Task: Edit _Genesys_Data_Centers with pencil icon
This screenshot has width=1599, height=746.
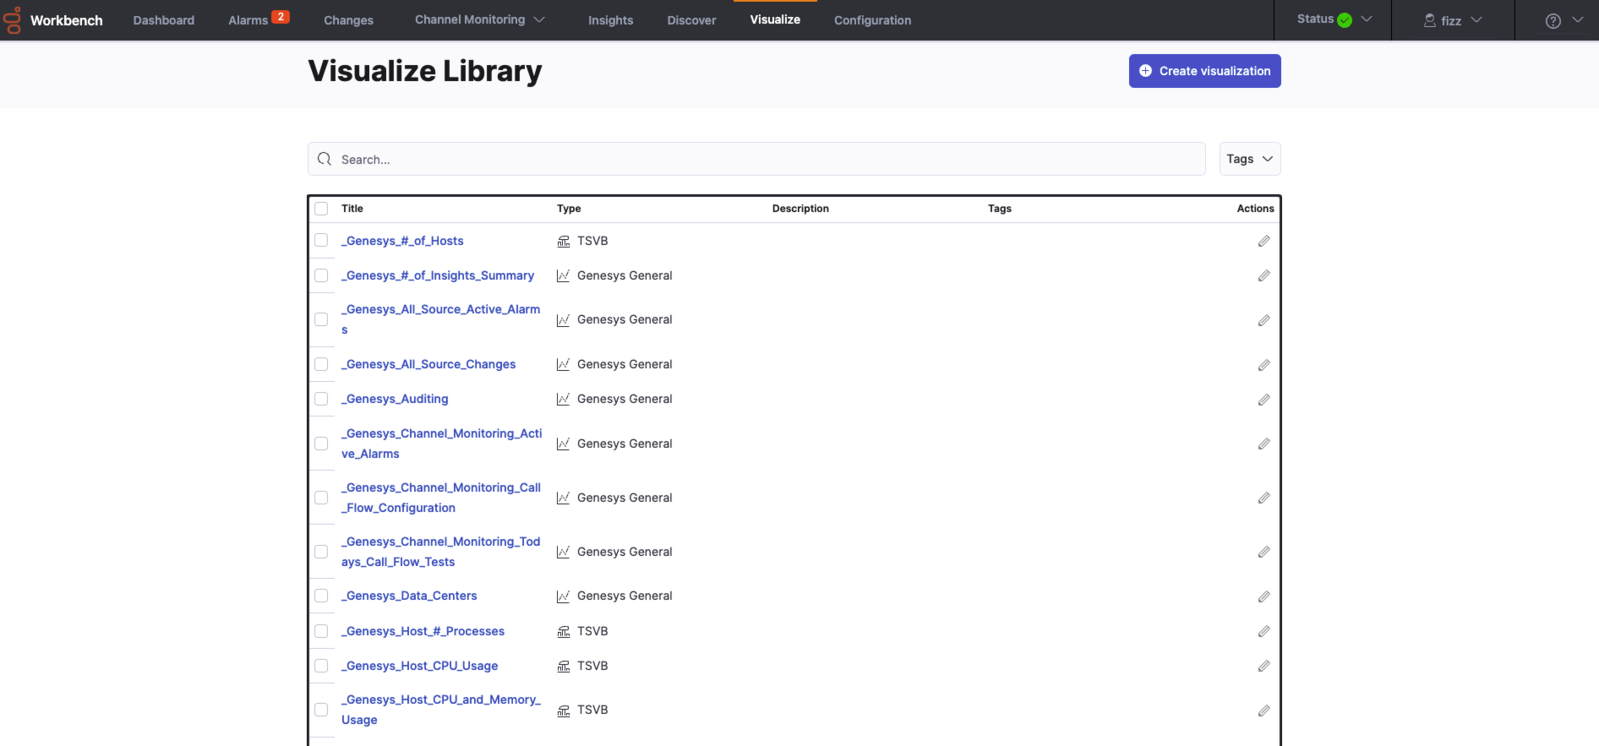Action: (x=1264, y=596)
